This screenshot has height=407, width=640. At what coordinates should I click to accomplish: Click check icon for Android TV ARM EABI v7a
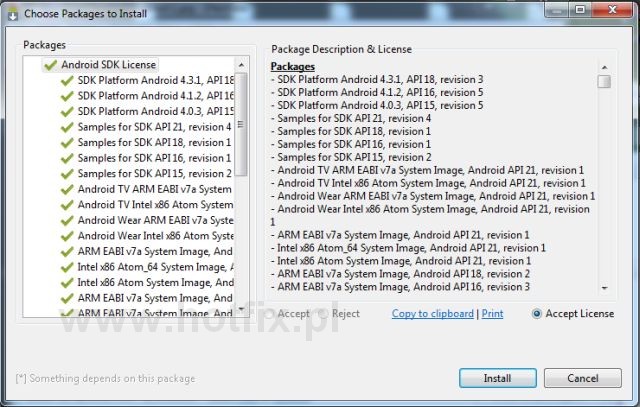67,189
